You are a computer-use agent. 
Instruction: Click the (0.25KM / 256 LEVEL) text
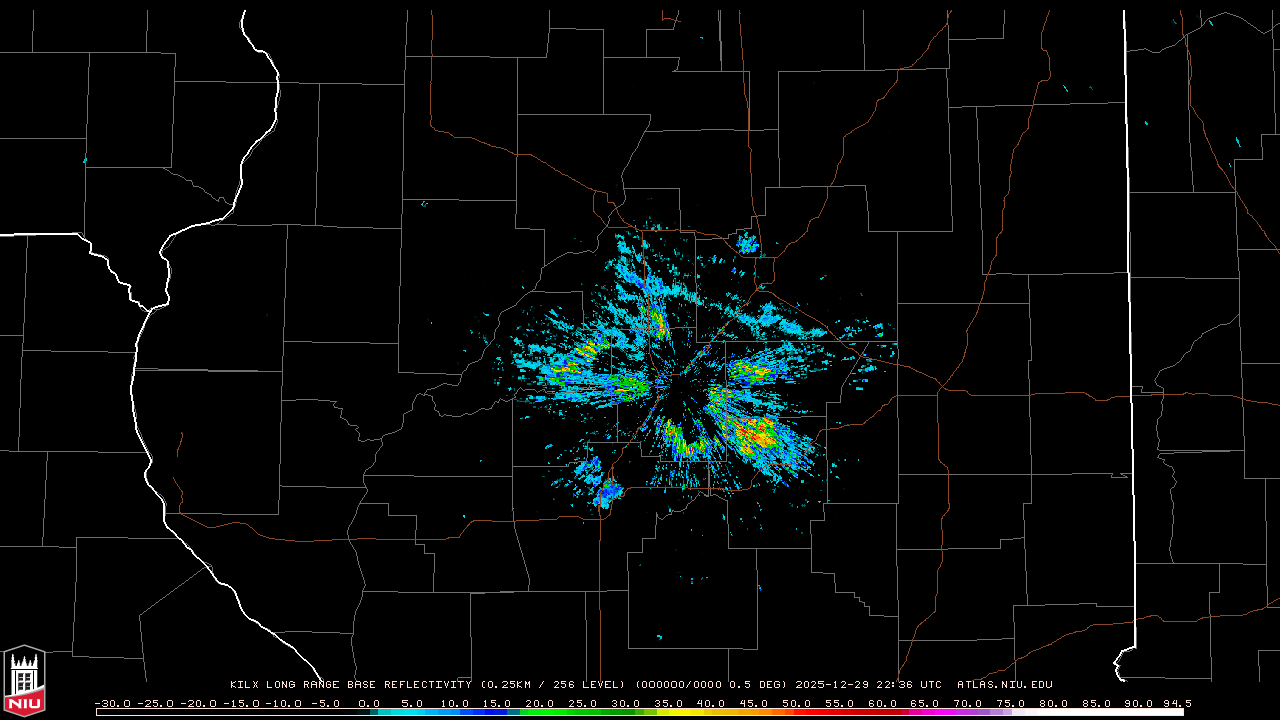[x=554, y=685]
